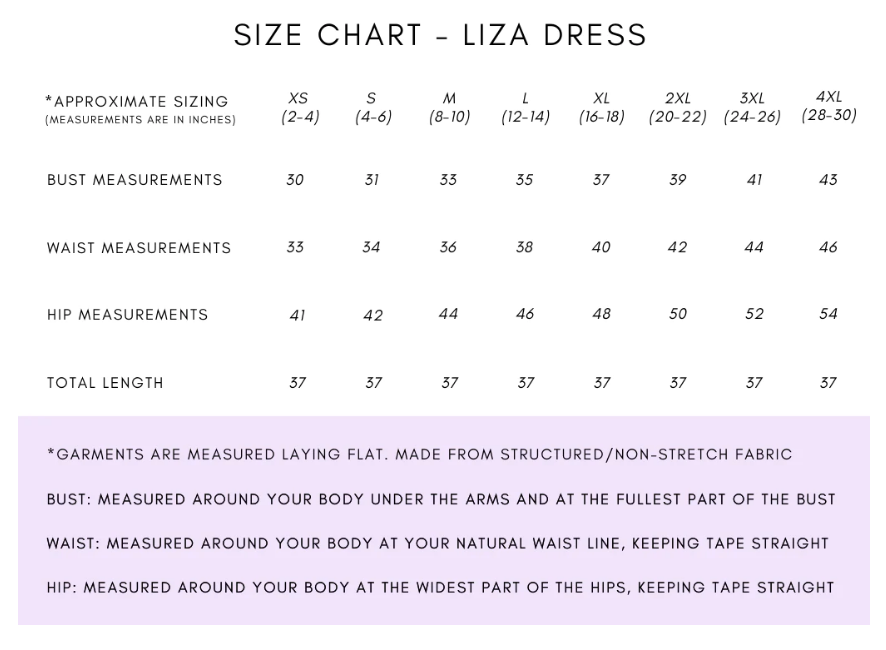Click the Size Chart - Liza Dress title
The width and height of the screenshot is (886, 650).
click(440, 35)
